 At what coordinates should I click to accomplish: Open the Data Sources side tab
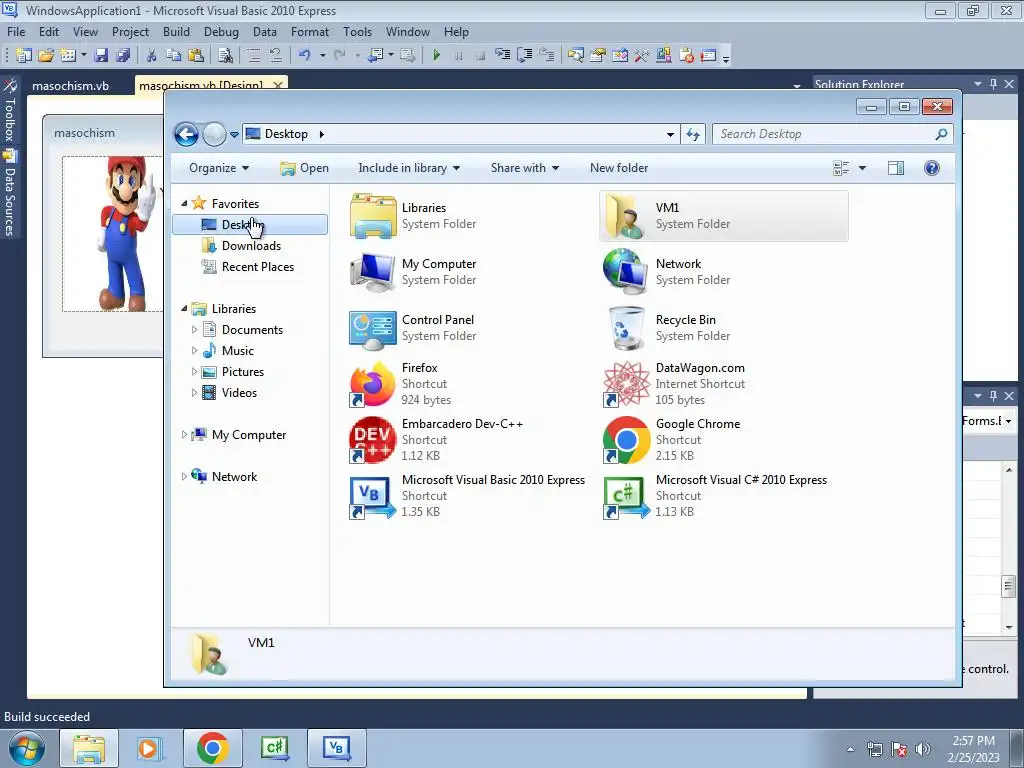click(10, 193)
